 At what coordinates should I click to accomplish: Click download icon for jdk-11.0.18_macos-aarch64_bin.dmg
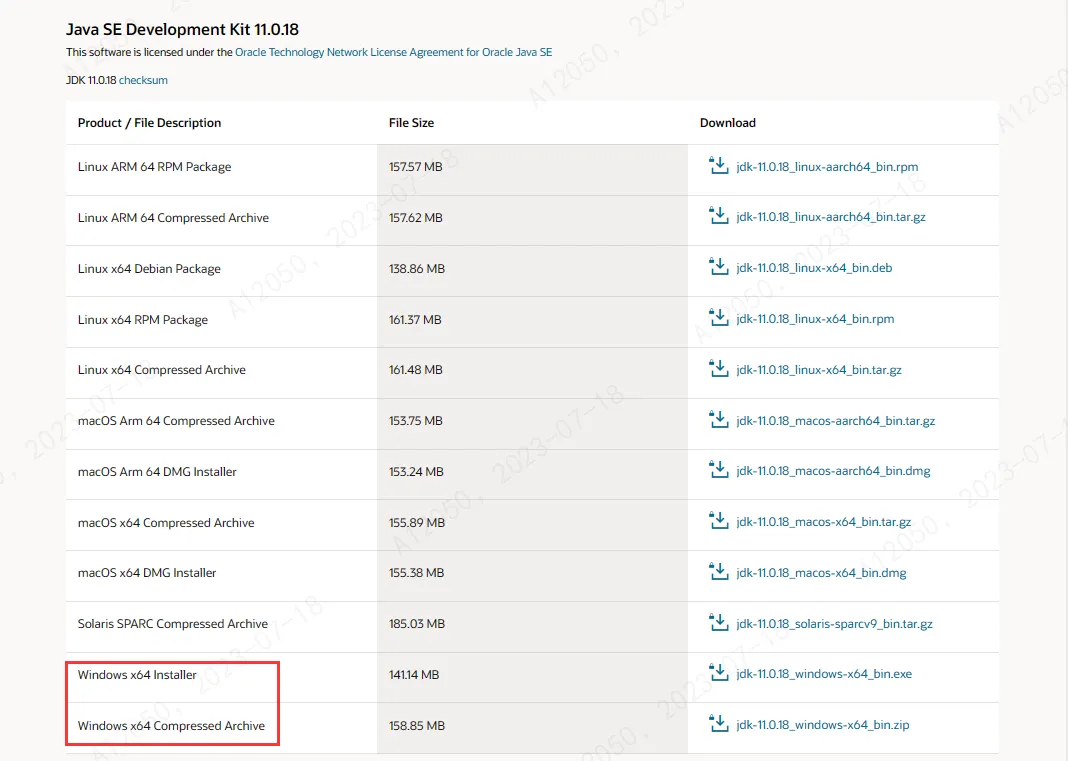(719, 470)
